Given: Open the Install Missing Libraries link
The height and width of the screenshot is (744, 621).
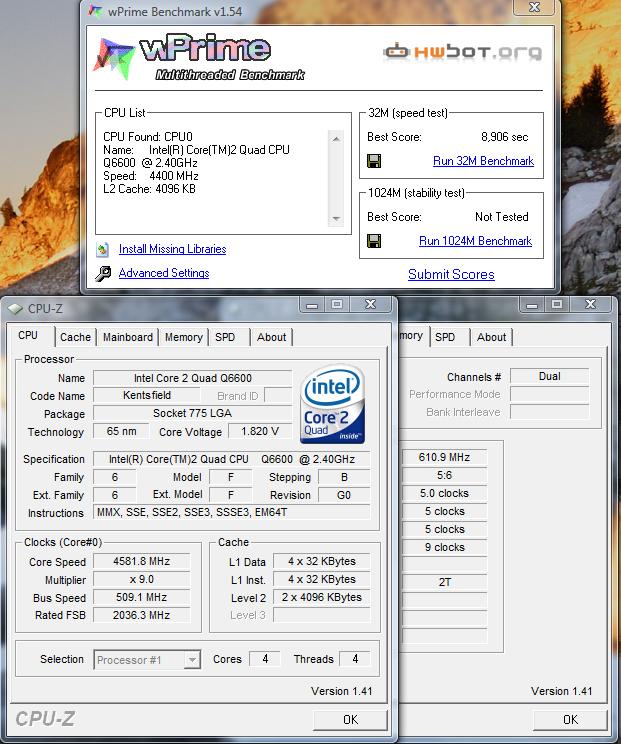Looking at the screenshot, I should [172, 249].
